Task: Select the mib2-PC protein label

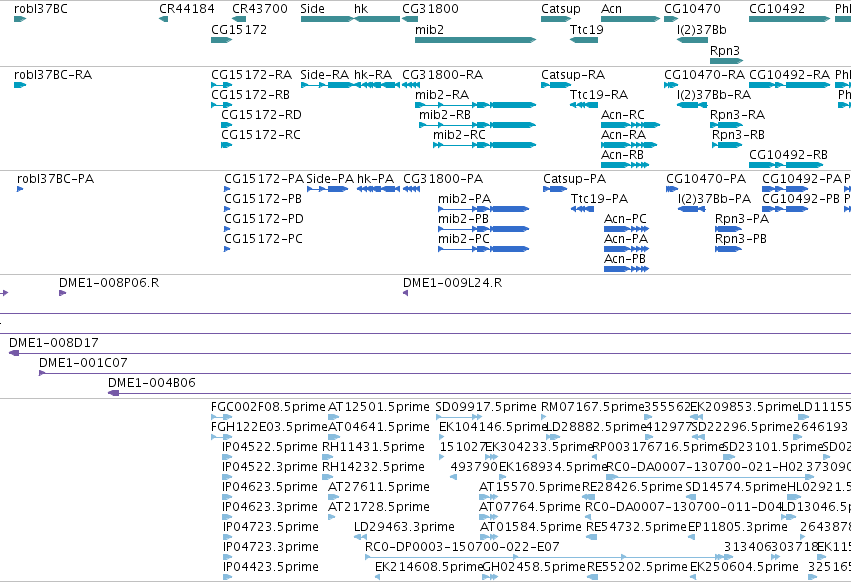Action: pos(464,239)
